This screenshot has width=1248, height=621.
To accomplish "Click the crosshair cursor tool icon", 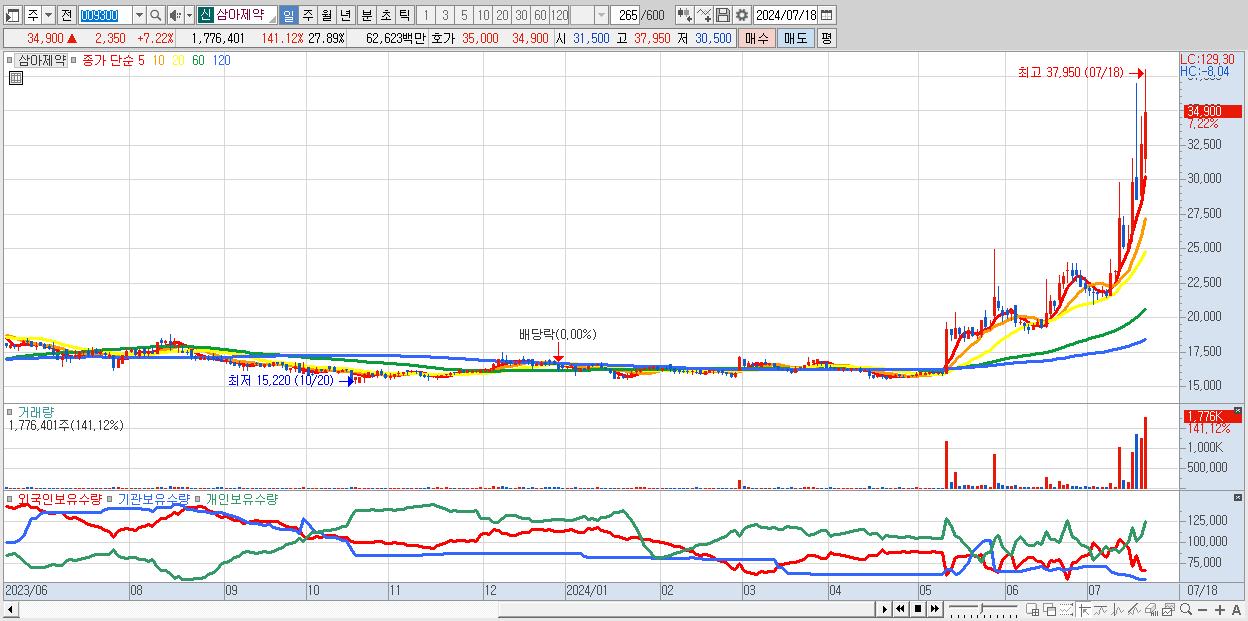I will 1084,609.
